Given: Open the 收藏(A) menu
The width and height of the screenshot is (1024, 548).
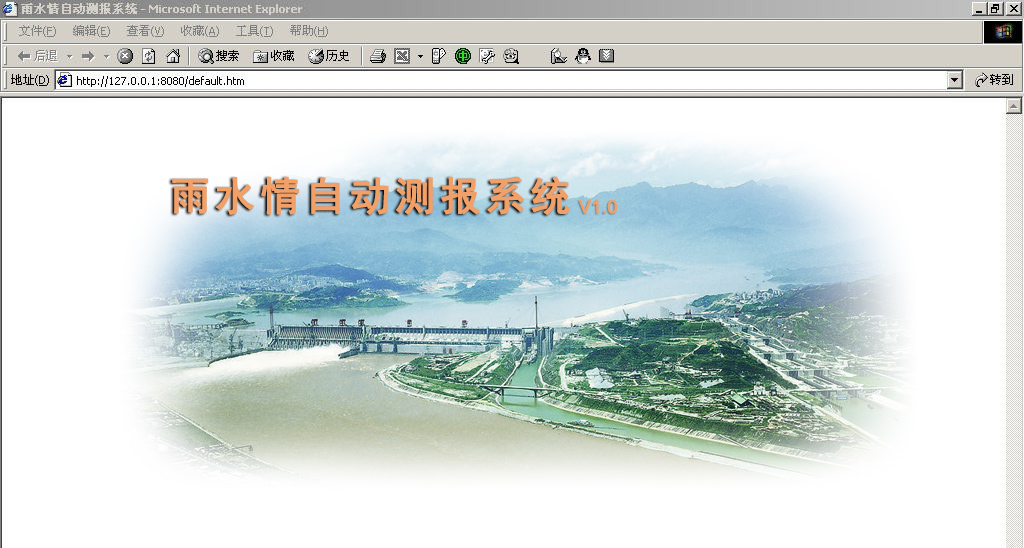Looking at the screenshot, I should pyautogui.click(x=200, y=31).
